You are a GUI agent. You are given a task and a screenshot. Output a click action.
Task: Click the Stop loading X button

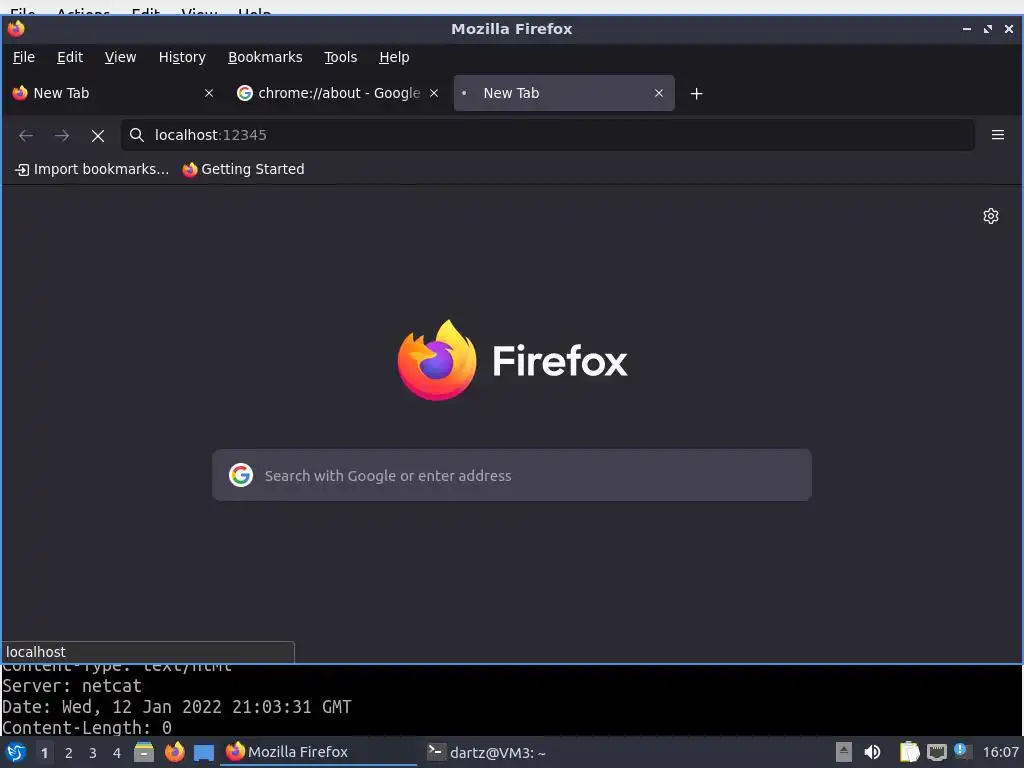98,135
